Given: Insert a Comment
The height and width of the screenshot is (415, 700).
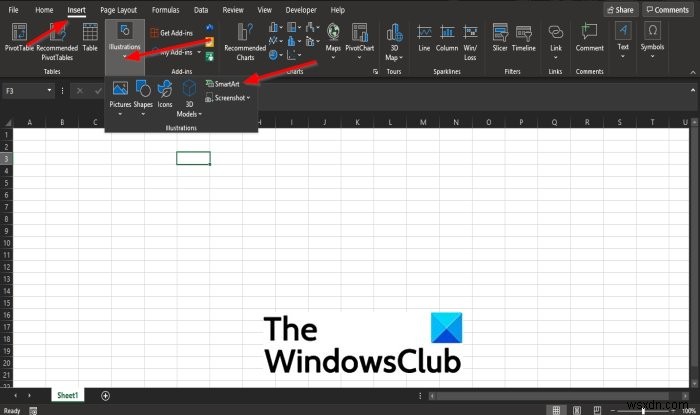Looking at the screenshot, I should (x=589, y=37).
